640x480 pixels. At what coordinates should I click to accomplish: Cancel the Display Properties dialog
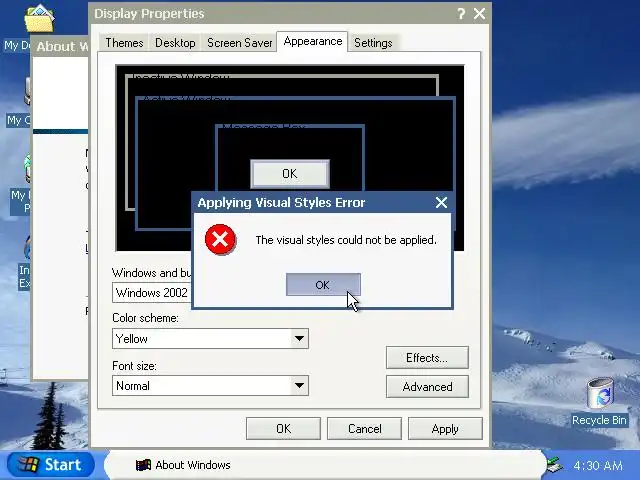pyautogui.click(x=364, y=429)
